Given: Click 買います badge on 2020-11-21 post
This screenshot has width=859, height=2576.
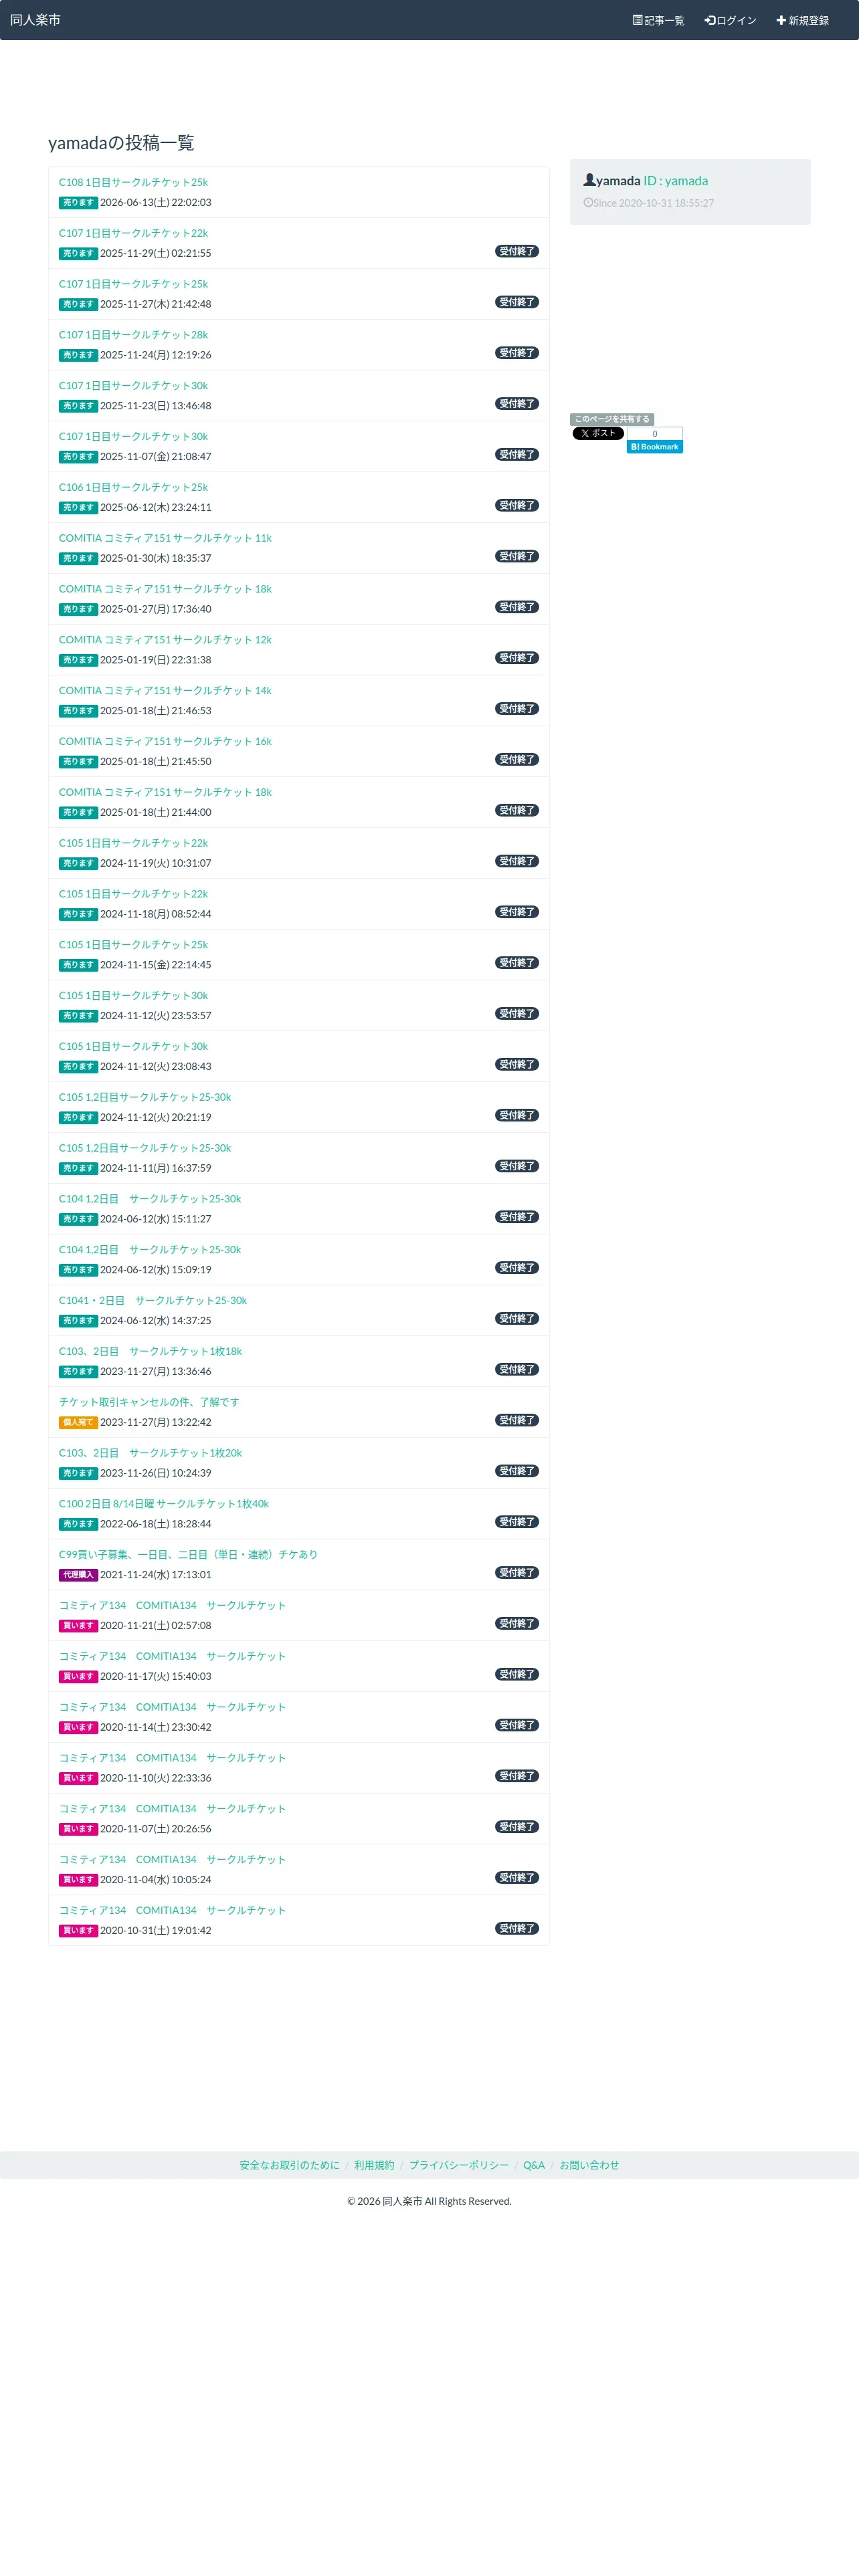Looking at the screenshot, I should tap(78, 1626).
